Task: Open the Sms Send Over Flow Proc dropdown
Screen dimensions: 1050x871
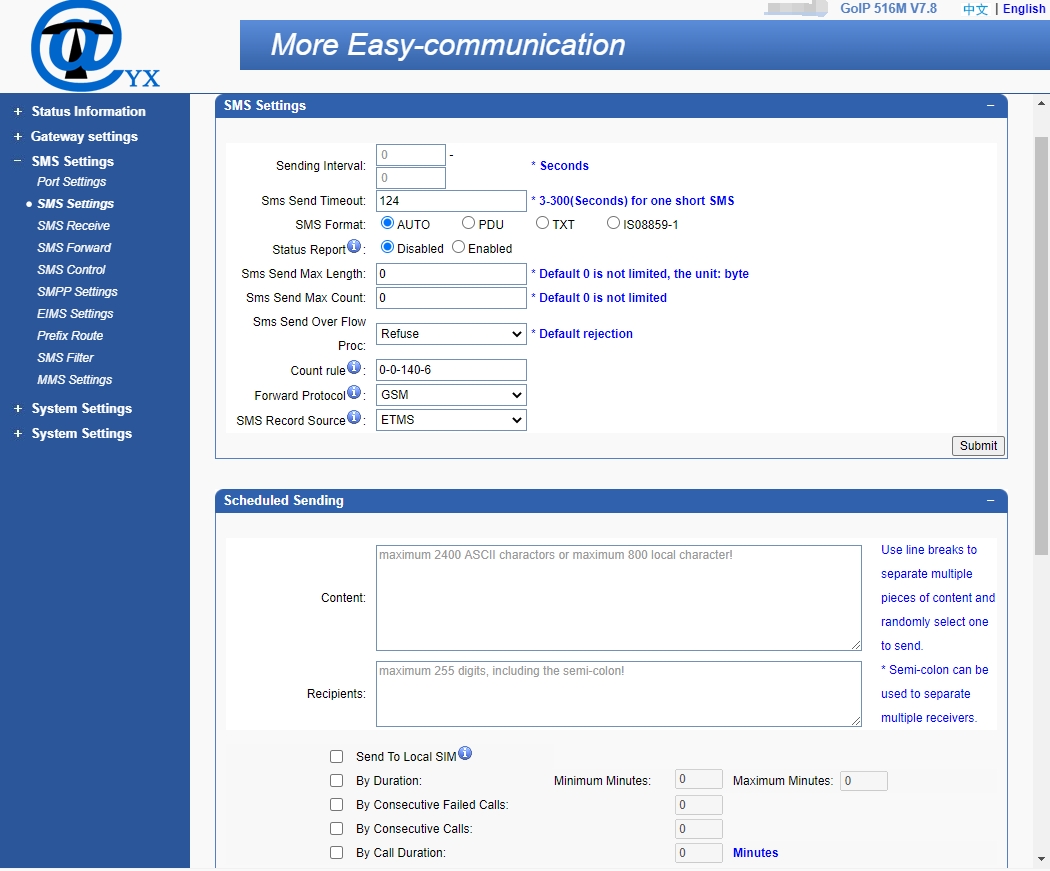Action: click(x=450, y=333)
